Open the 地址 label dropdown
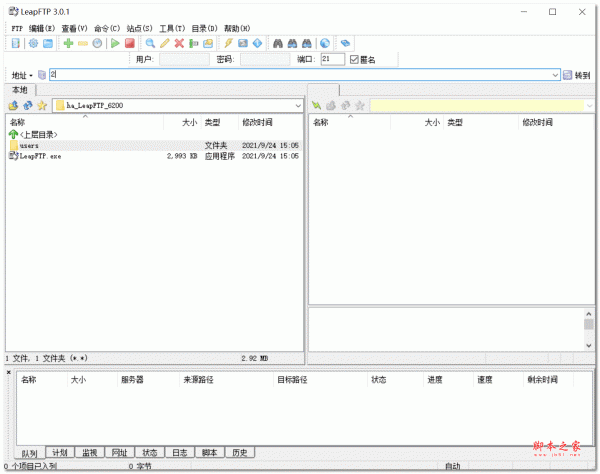 (x=22, y=75)
